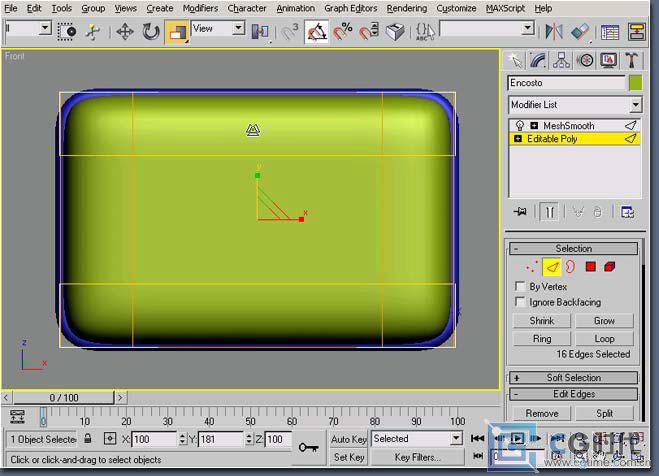This screenshot has width=659, height=476.
Task: Click the Use Pivot Point Center icon
Action: coord(260,32)
